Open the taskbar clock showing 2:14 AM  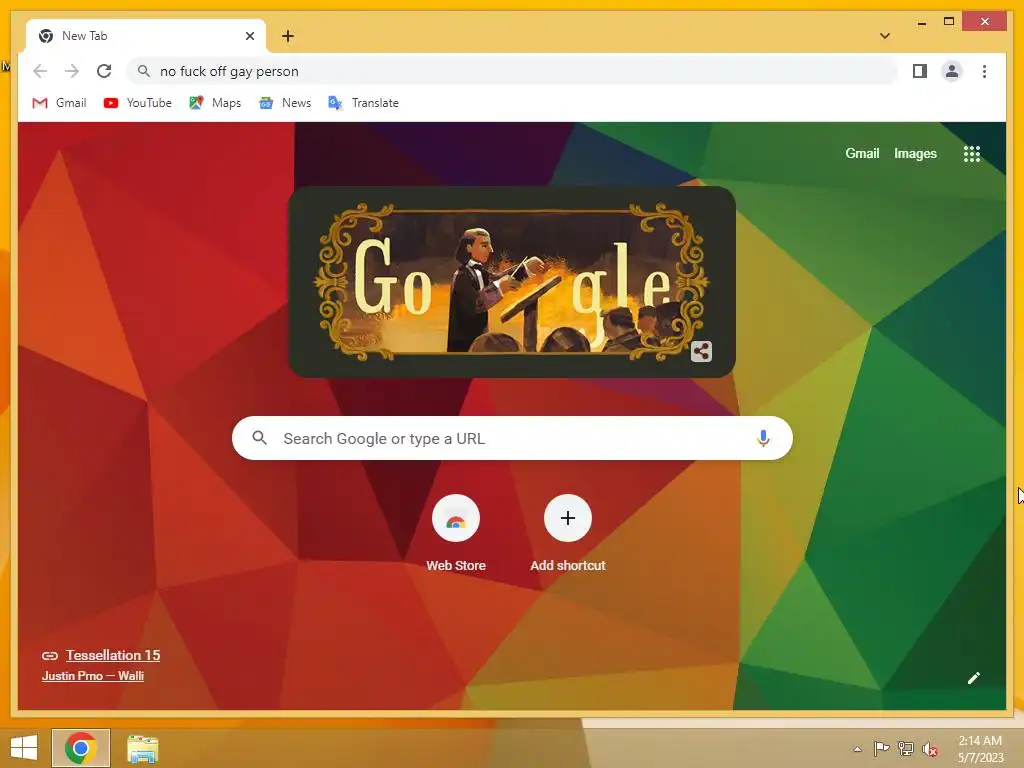click(980, 749)
